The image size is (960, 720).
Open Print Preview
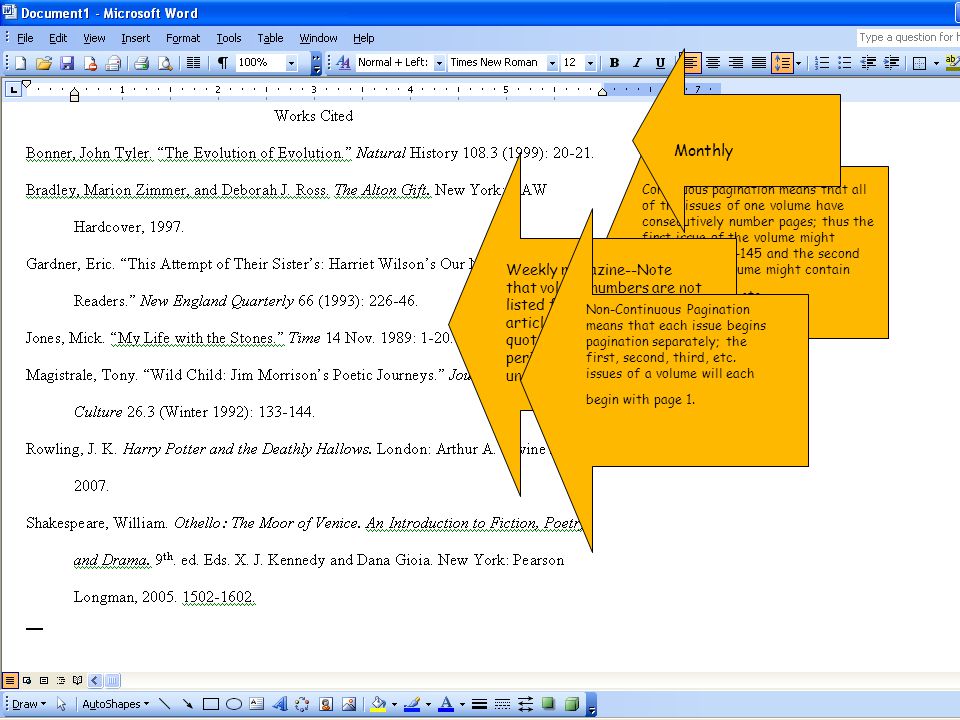(x=165, y=63)
